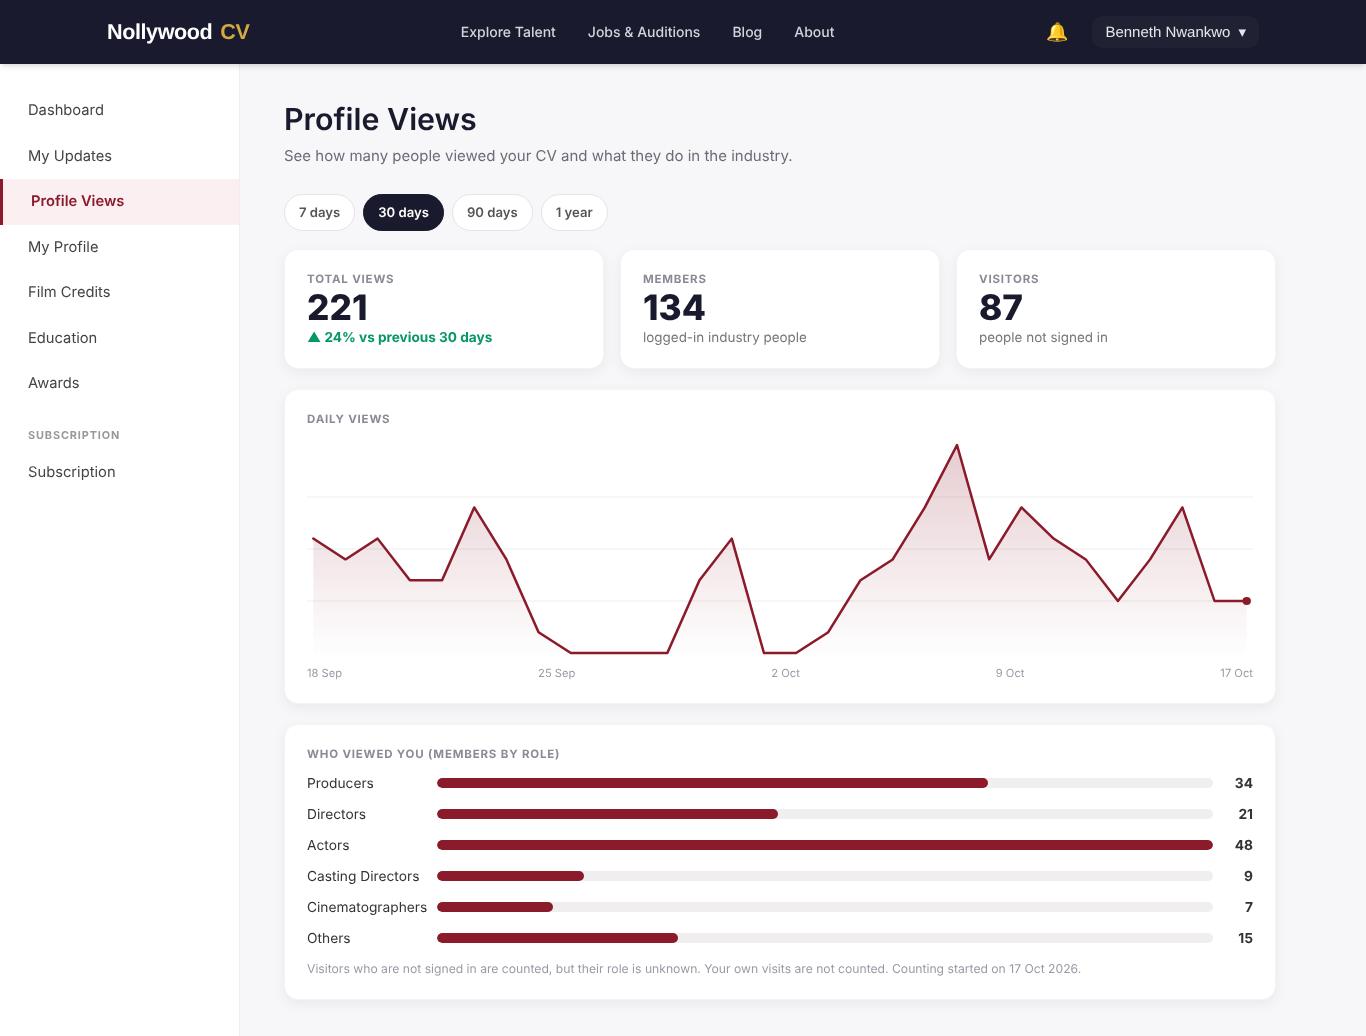
Task: Open Explore Talent in the top navigation
Action: (x=508, y=32)
